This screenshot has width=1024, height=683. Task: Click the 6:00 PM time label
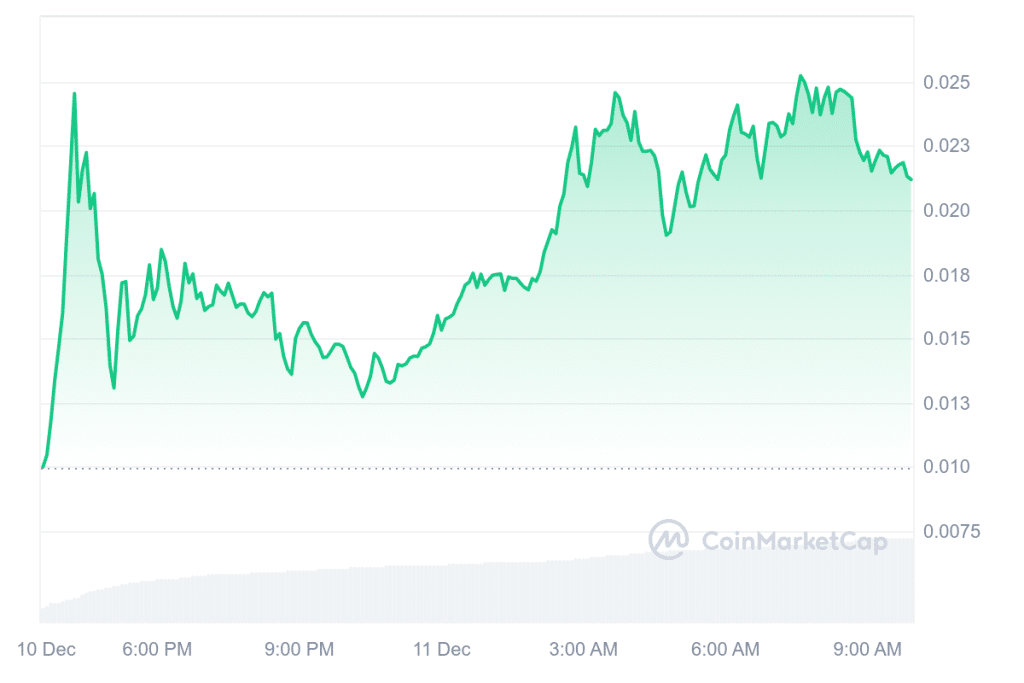tap(156, 649)
